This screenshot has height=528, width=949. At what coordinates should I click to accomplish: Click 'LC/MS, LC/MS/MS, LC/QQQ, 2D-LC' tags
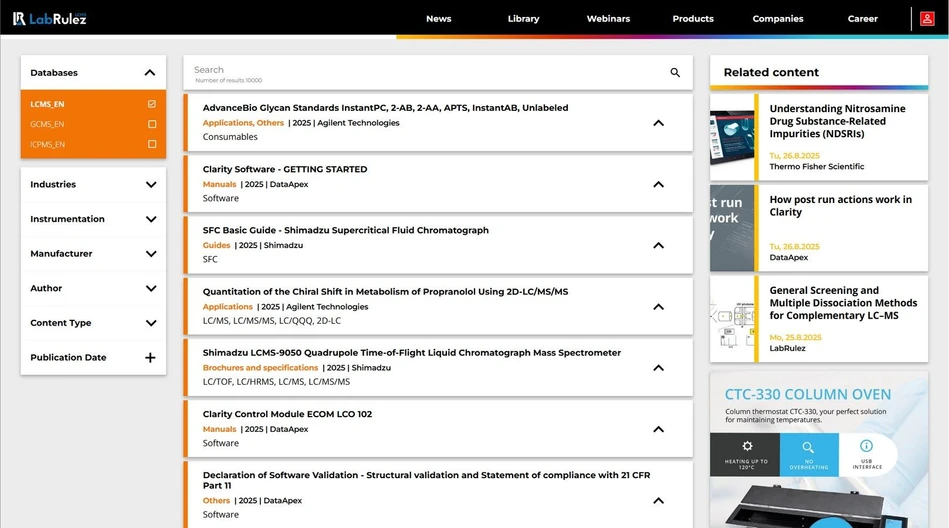coord(272,321)
